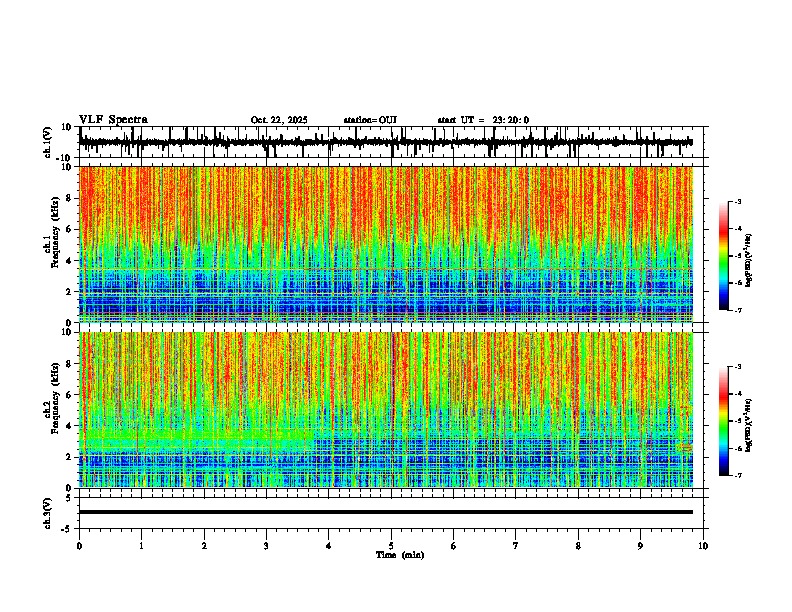Click the ch.1 colorbar log(PSD) unit label
The width and height of the screenshot is (792, 612).
(749, 260)
